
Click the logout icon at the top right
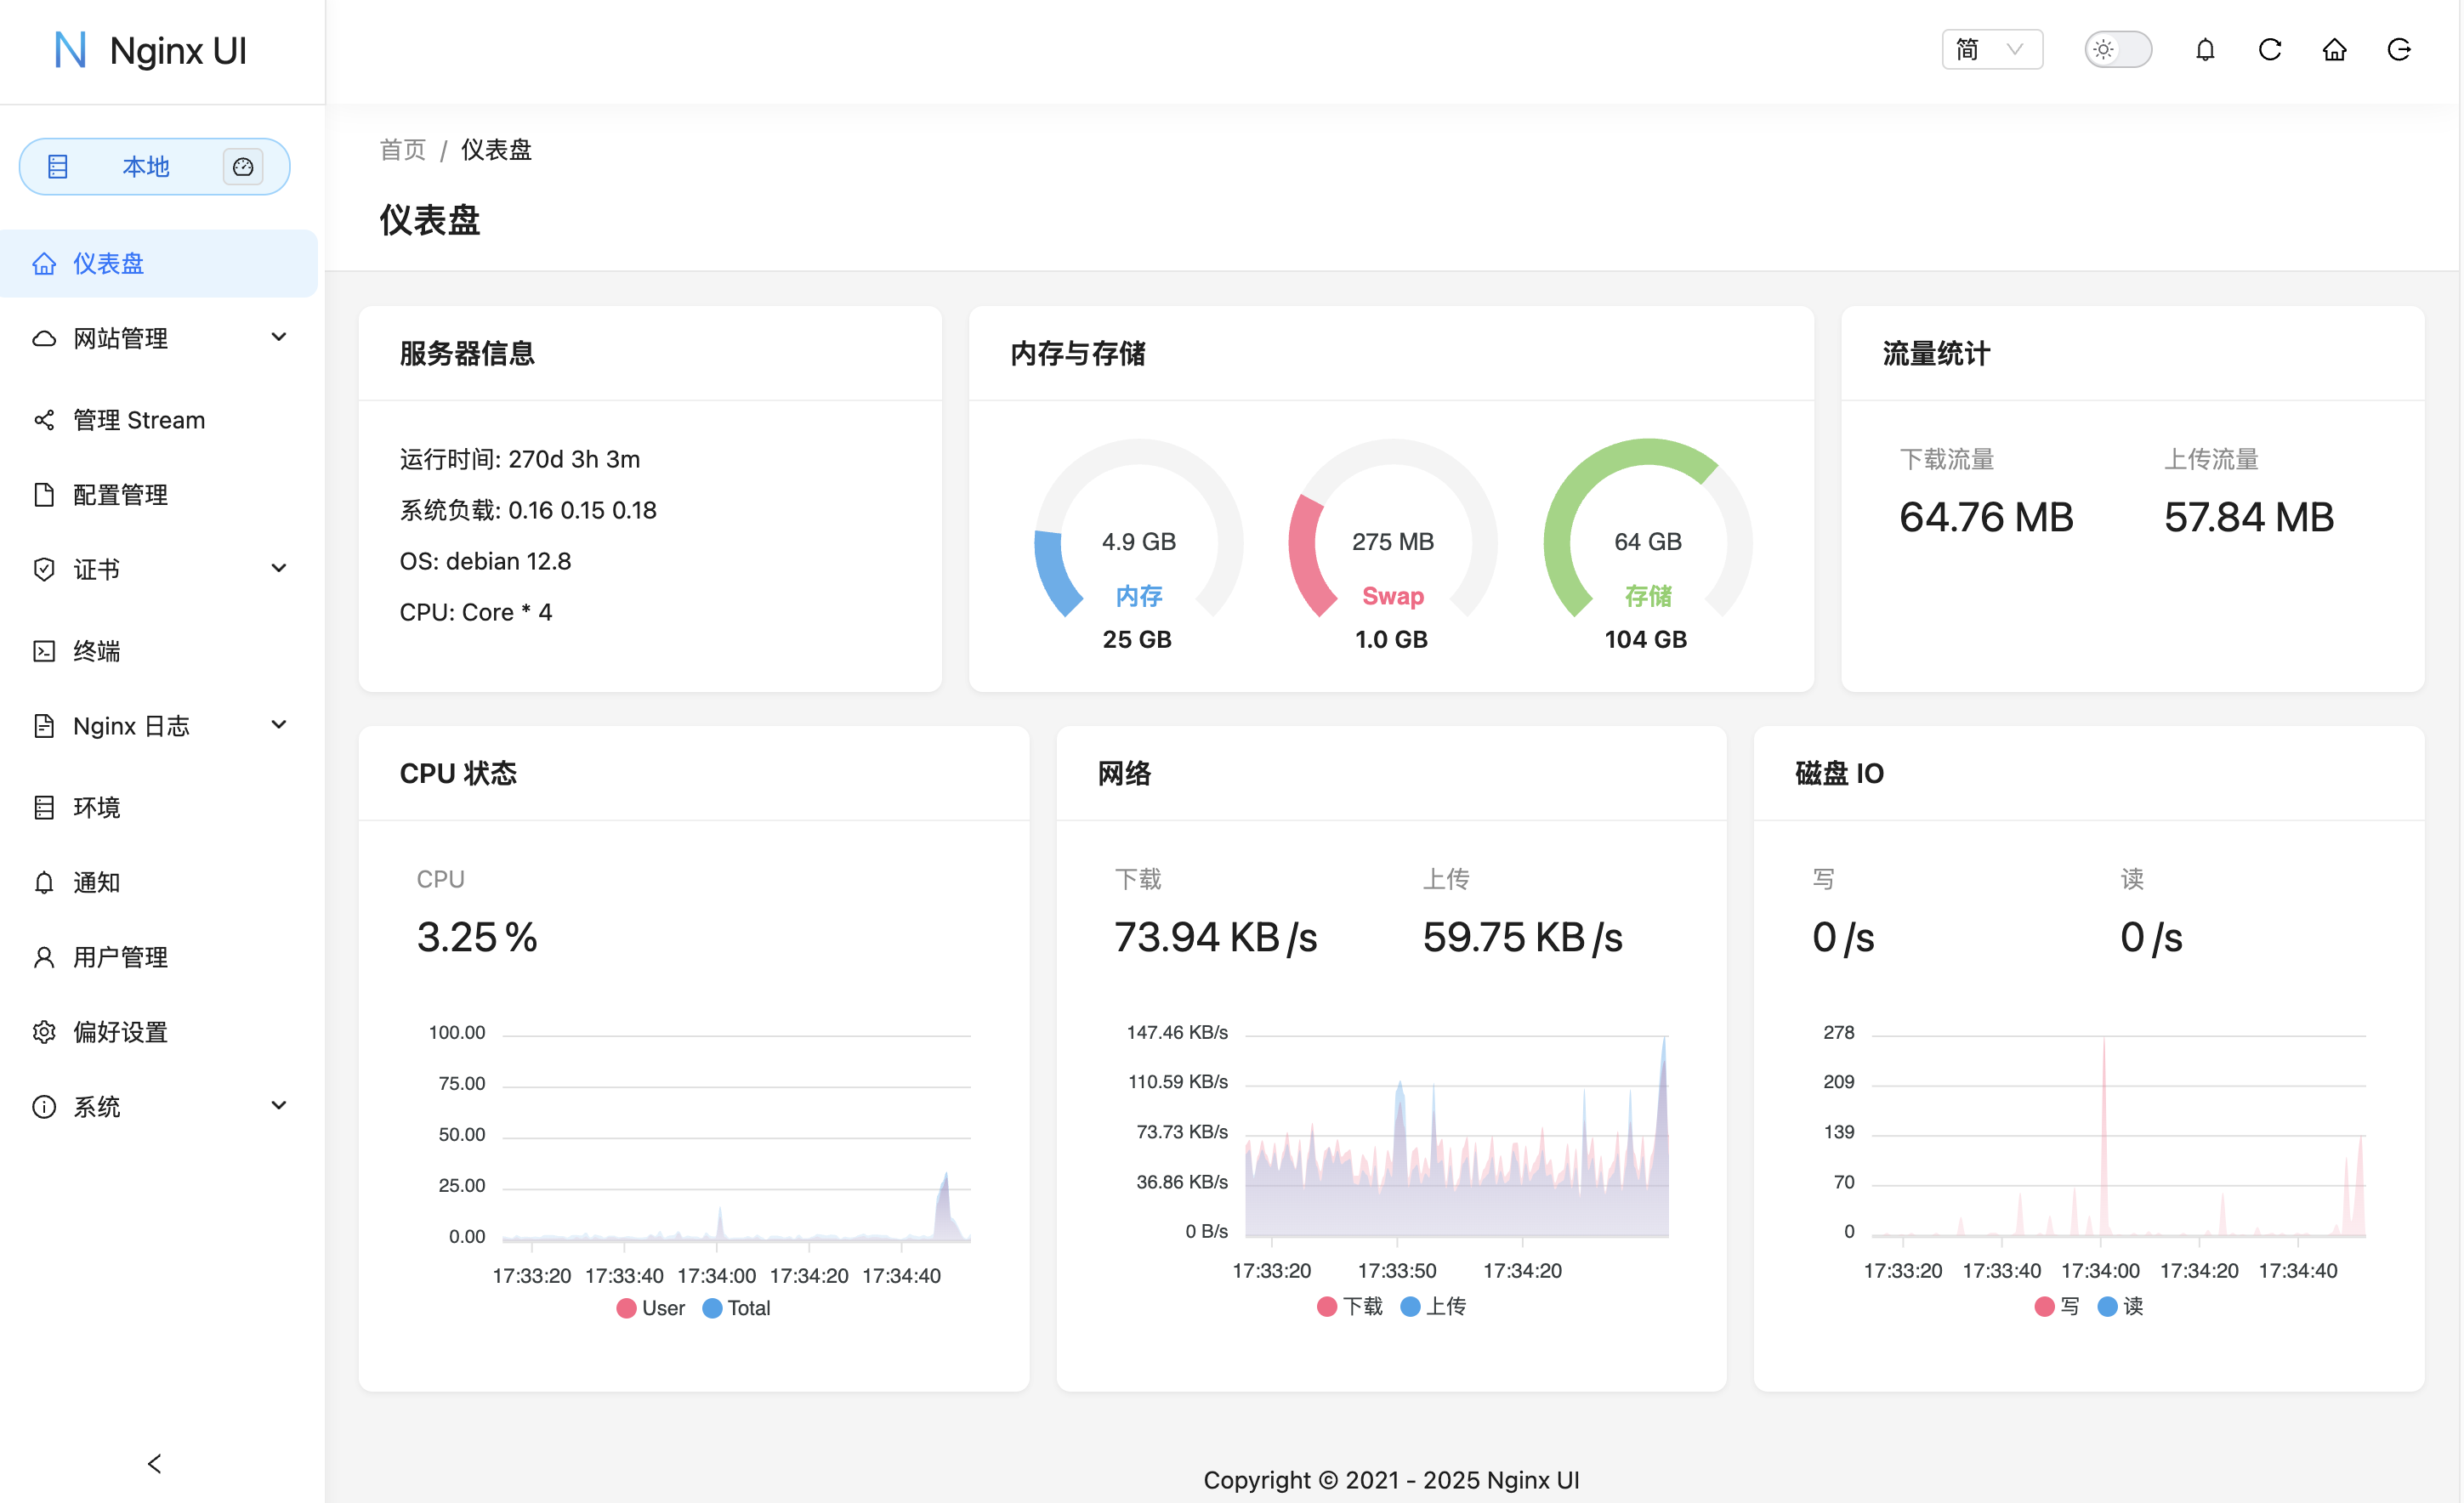click(2399, 50)
